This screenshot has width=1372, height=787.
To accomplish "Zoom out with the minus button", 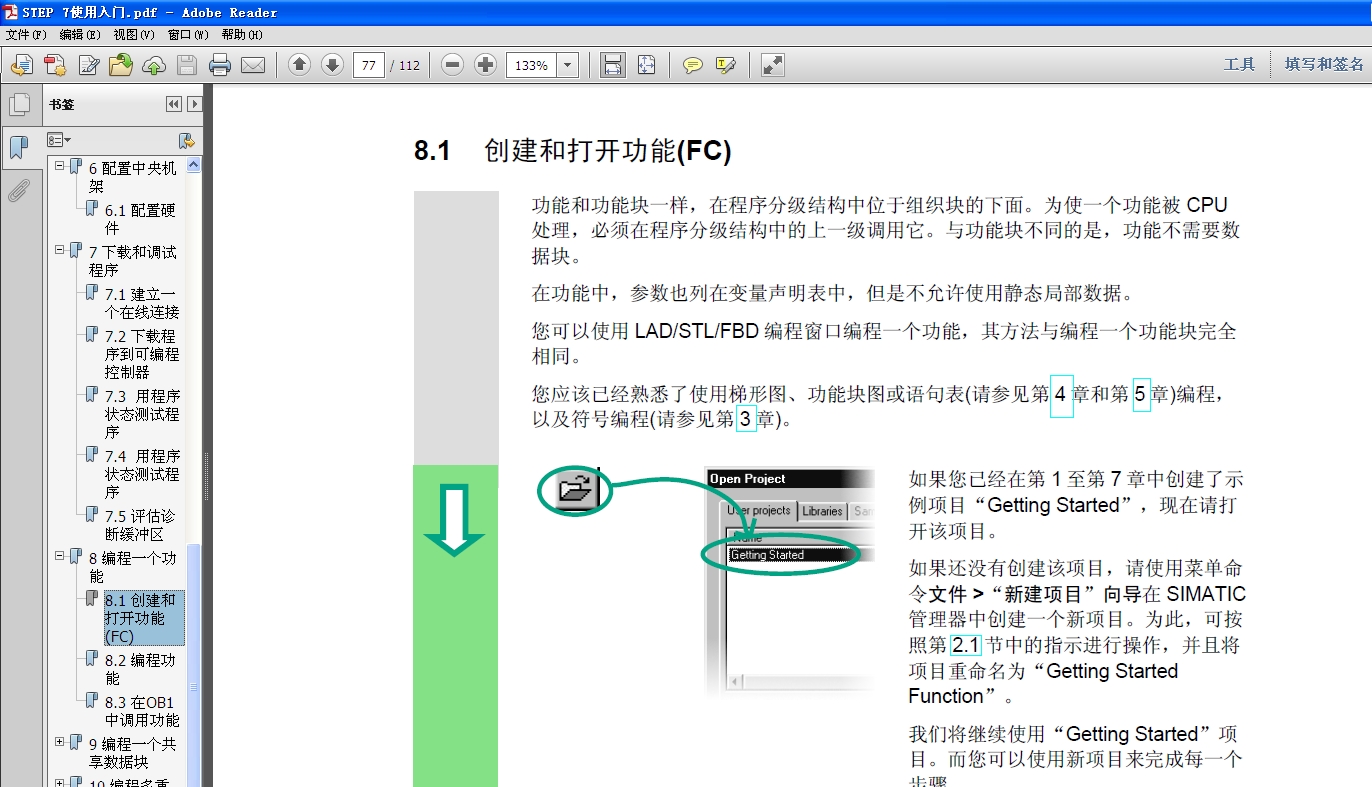I will tap(452, 65).
